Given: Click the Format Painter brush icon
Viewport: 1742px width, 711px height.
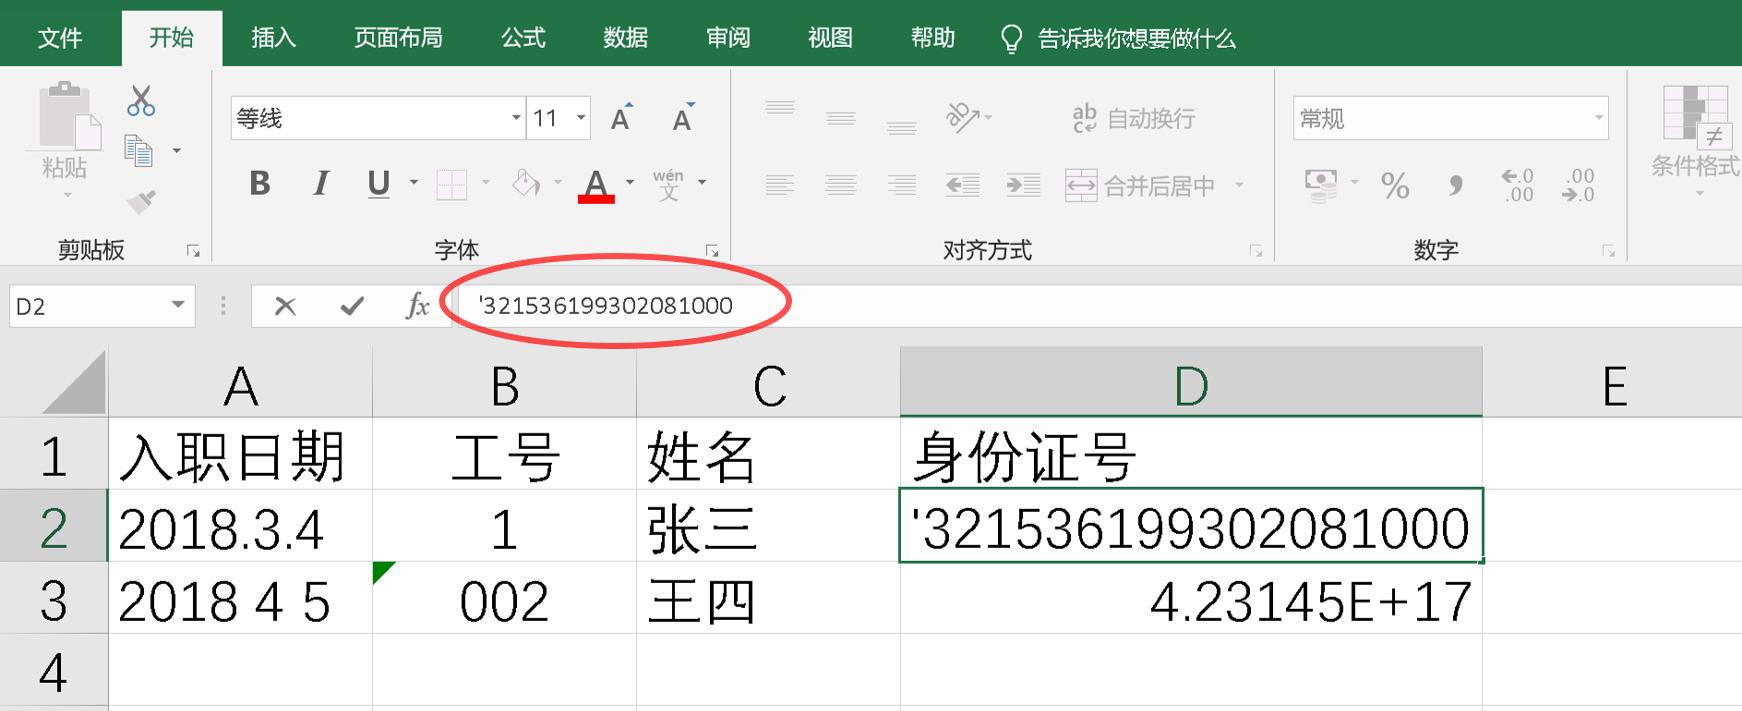Looking at the screenshot, I should 141,202.
